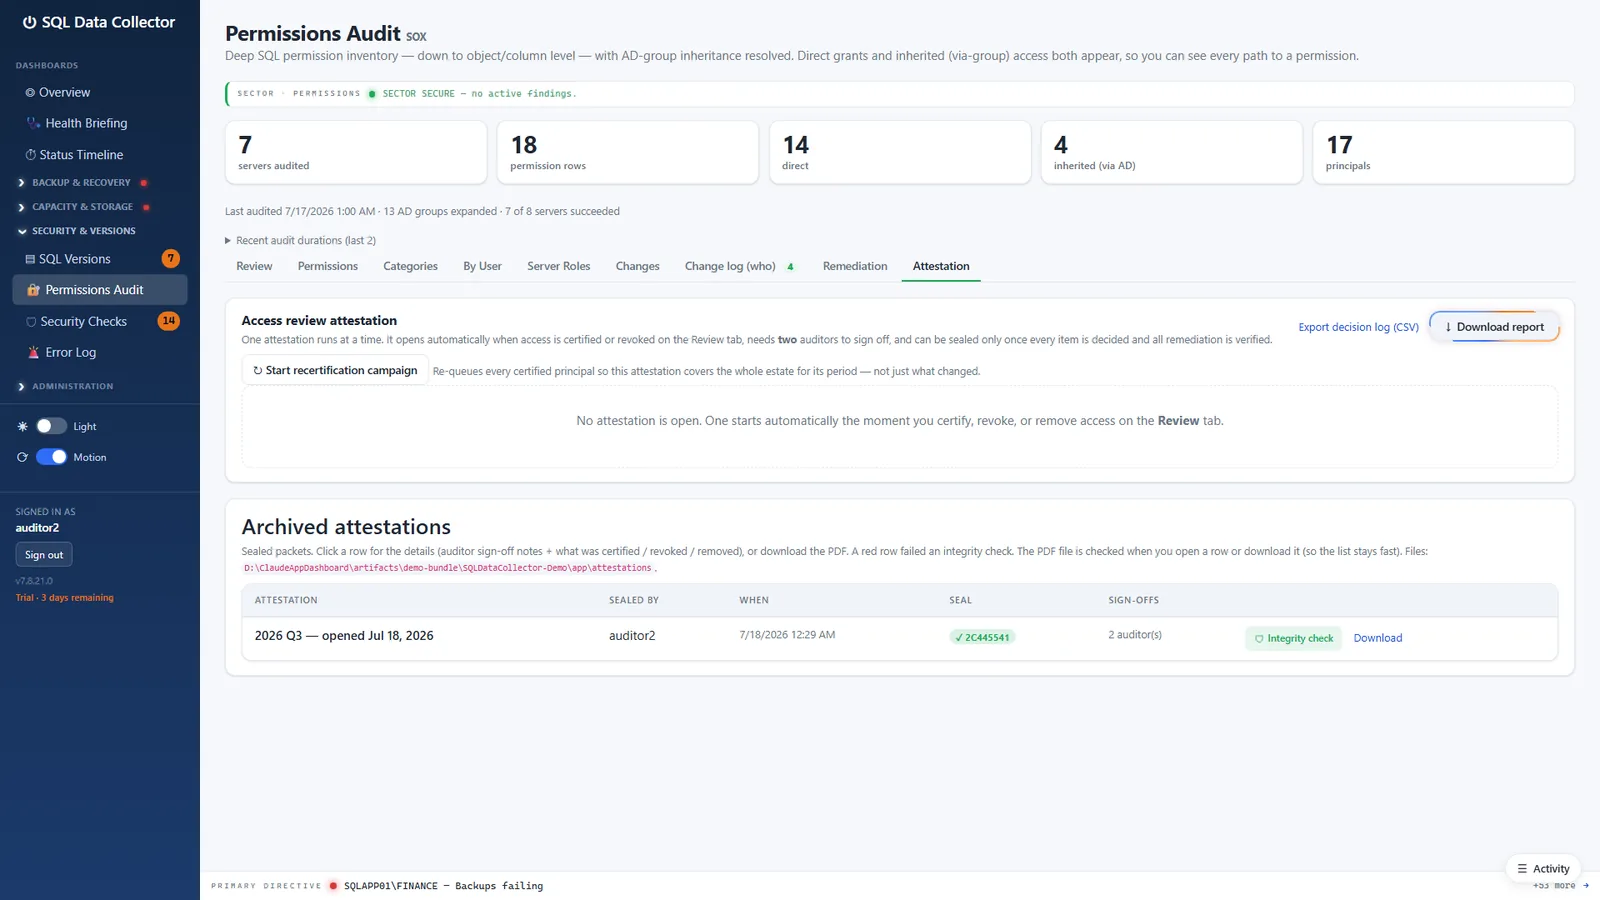Viewport: 1600px width, 900px height.
Task: Switch to the Changes tab
Action: (637, 266)
